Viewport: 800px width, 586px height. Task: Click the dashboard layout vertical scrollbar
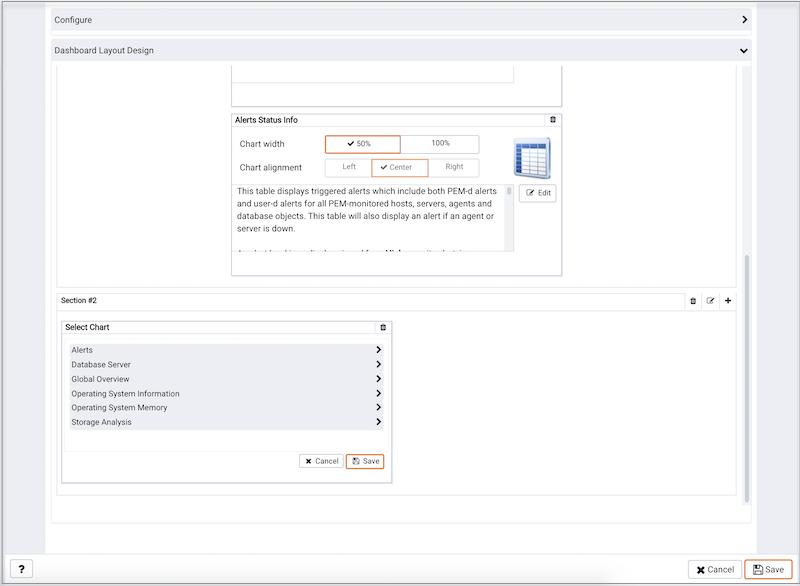[747, 378]
